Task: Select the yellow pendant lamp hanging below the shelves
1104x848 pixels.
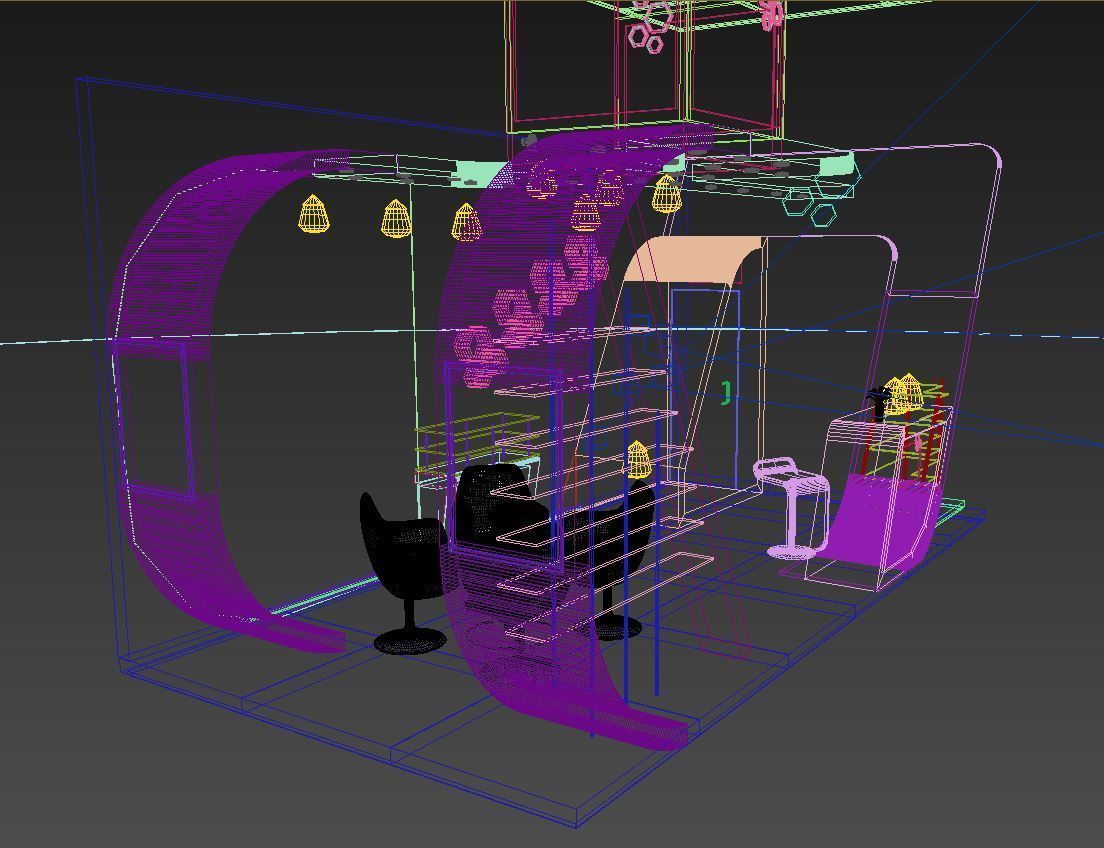Action: 638,459
